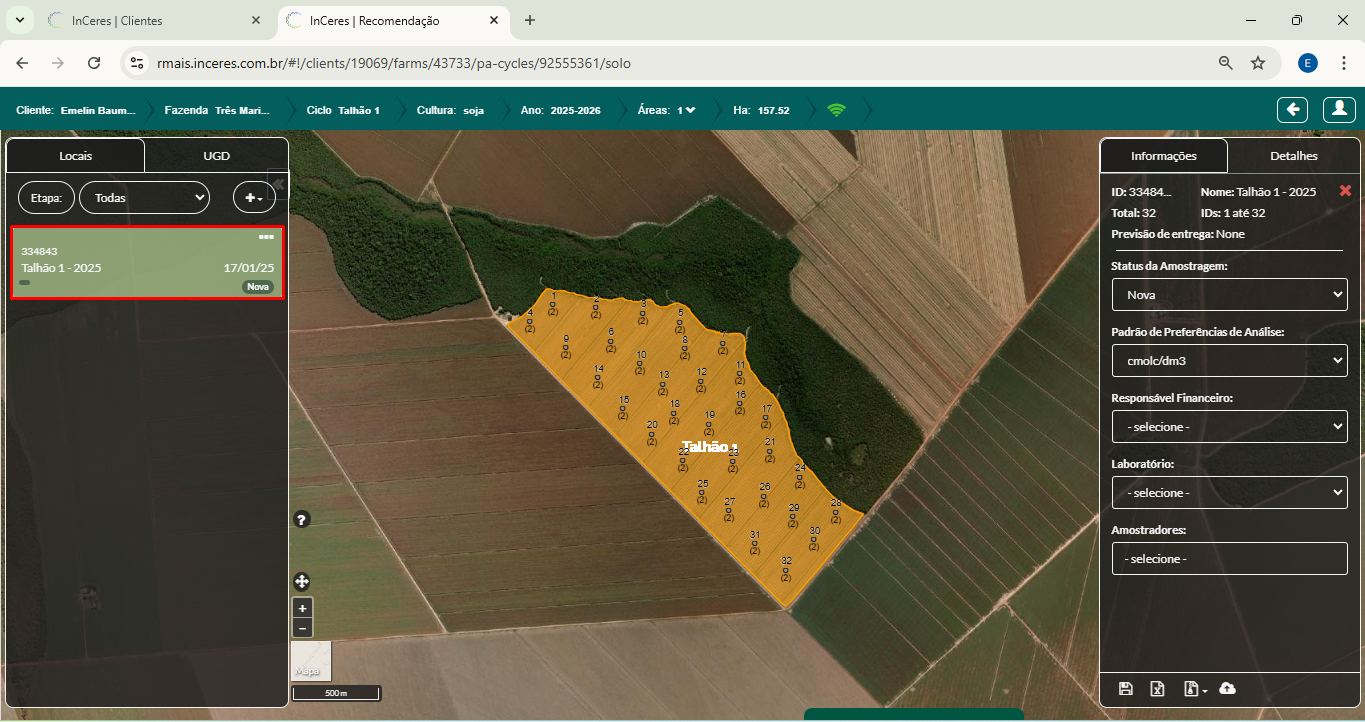This screenshot has height=722, width=1365.
Task: Close the InCeres | Recomendação browser tab
Action: (492, 20)
